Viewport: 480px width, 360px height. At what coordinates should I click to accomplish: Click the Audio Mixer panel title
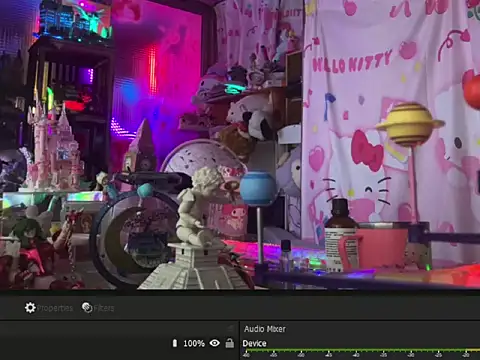point(265,329)
